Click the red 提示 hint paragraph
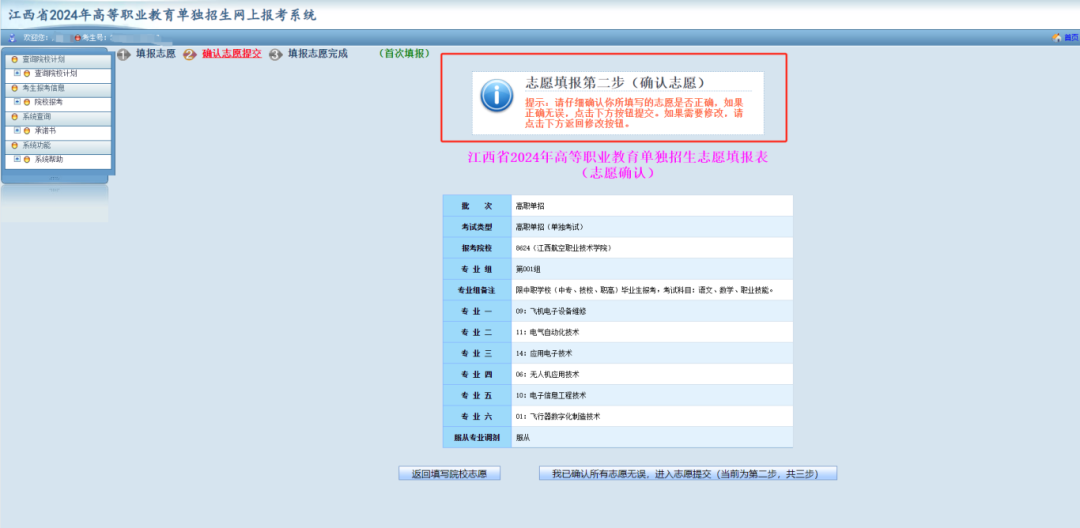The image size is (1080, 528). pyautogui.click(x=634, y=113)
